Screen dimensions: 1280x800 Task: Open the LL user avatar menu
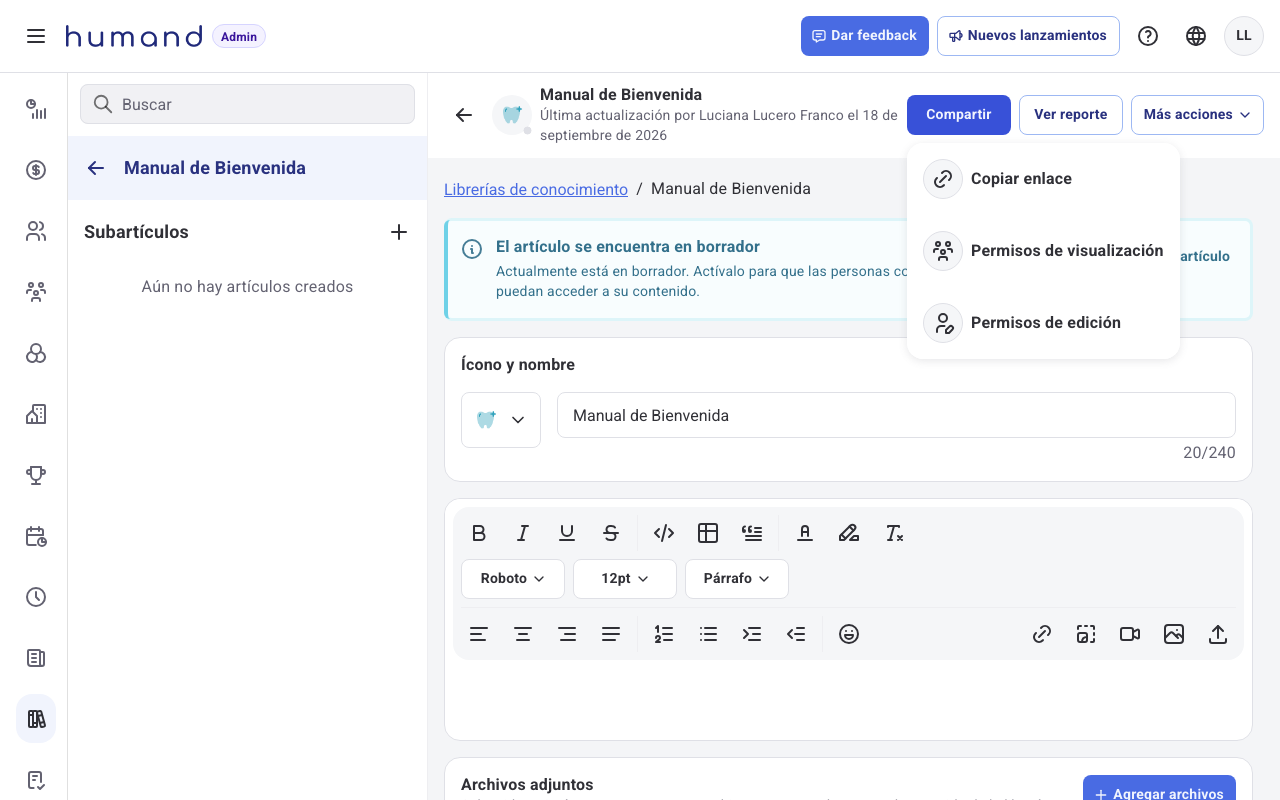[1244, 36]
